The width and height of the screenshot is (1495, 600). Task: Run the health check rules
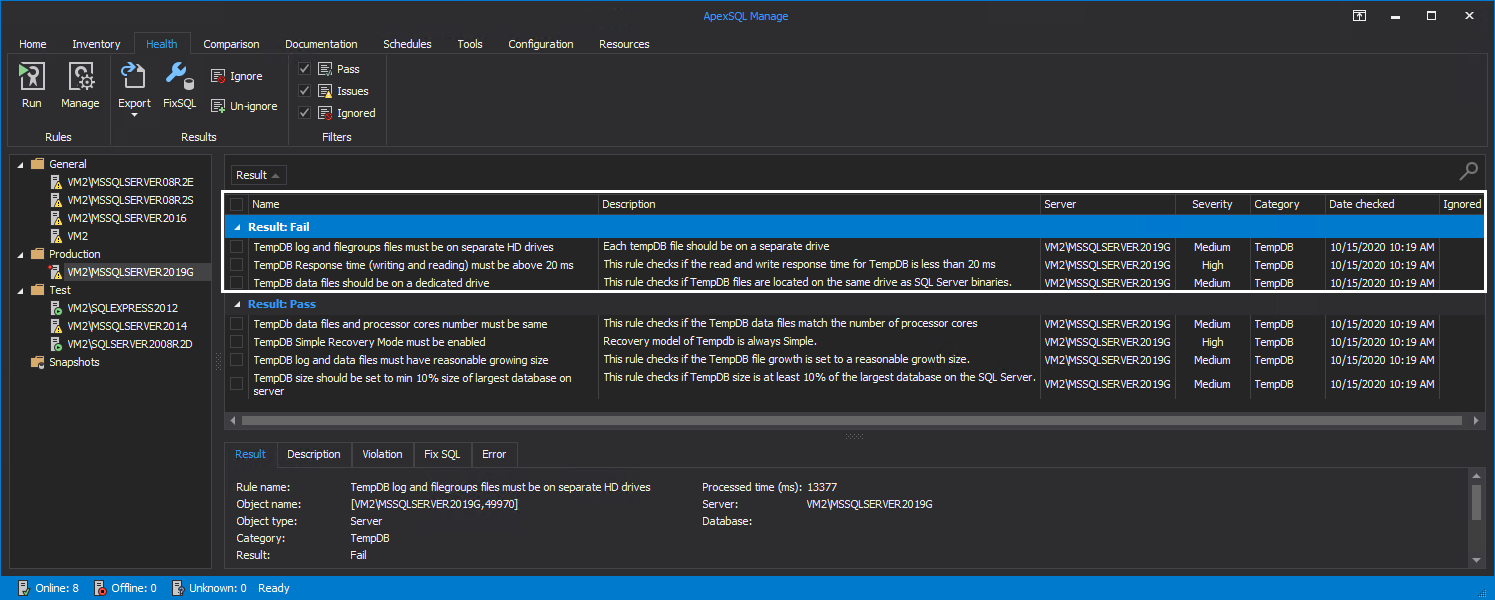[32, 85]
